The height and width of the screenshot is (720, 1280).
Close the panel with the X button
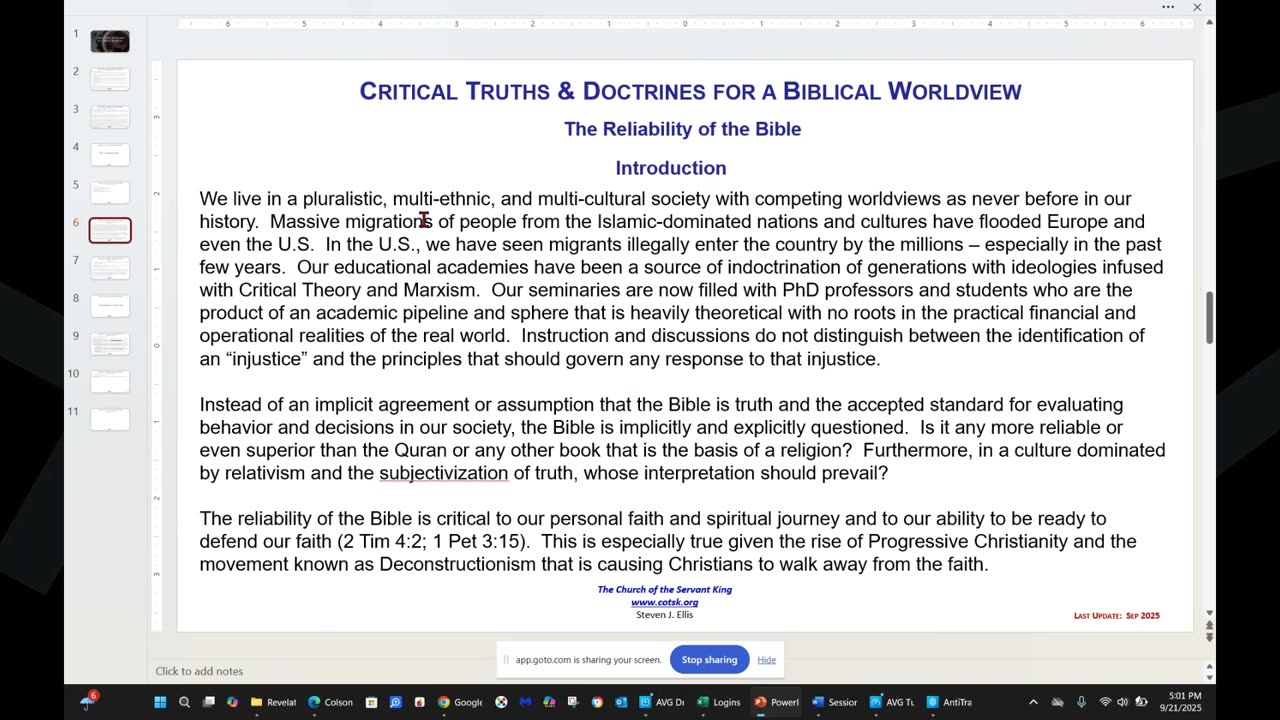(x=1197, y=8)
